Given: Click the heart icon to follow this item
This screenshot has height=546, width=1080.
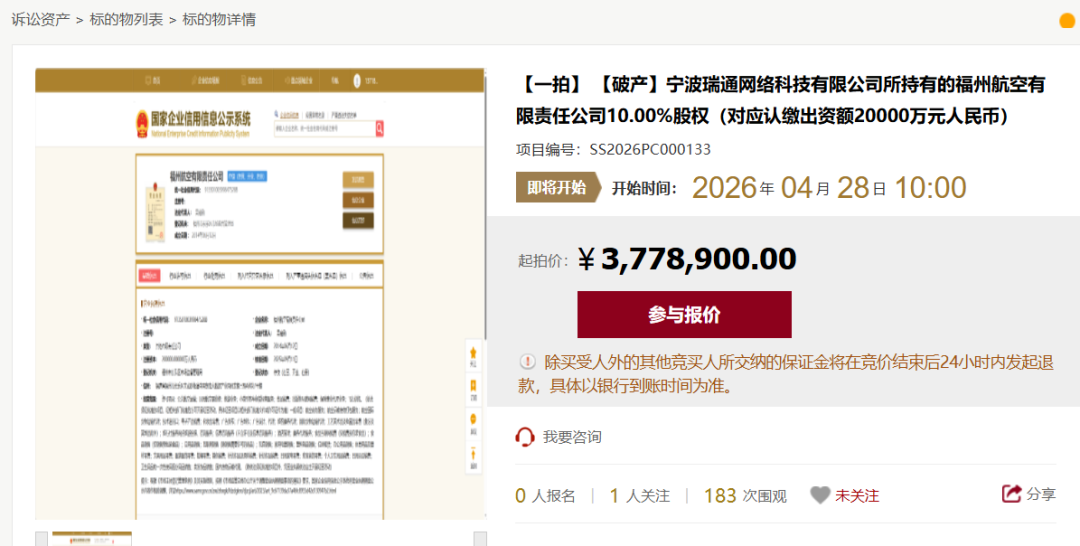Looking at the screenshot, I should [820, 495].
